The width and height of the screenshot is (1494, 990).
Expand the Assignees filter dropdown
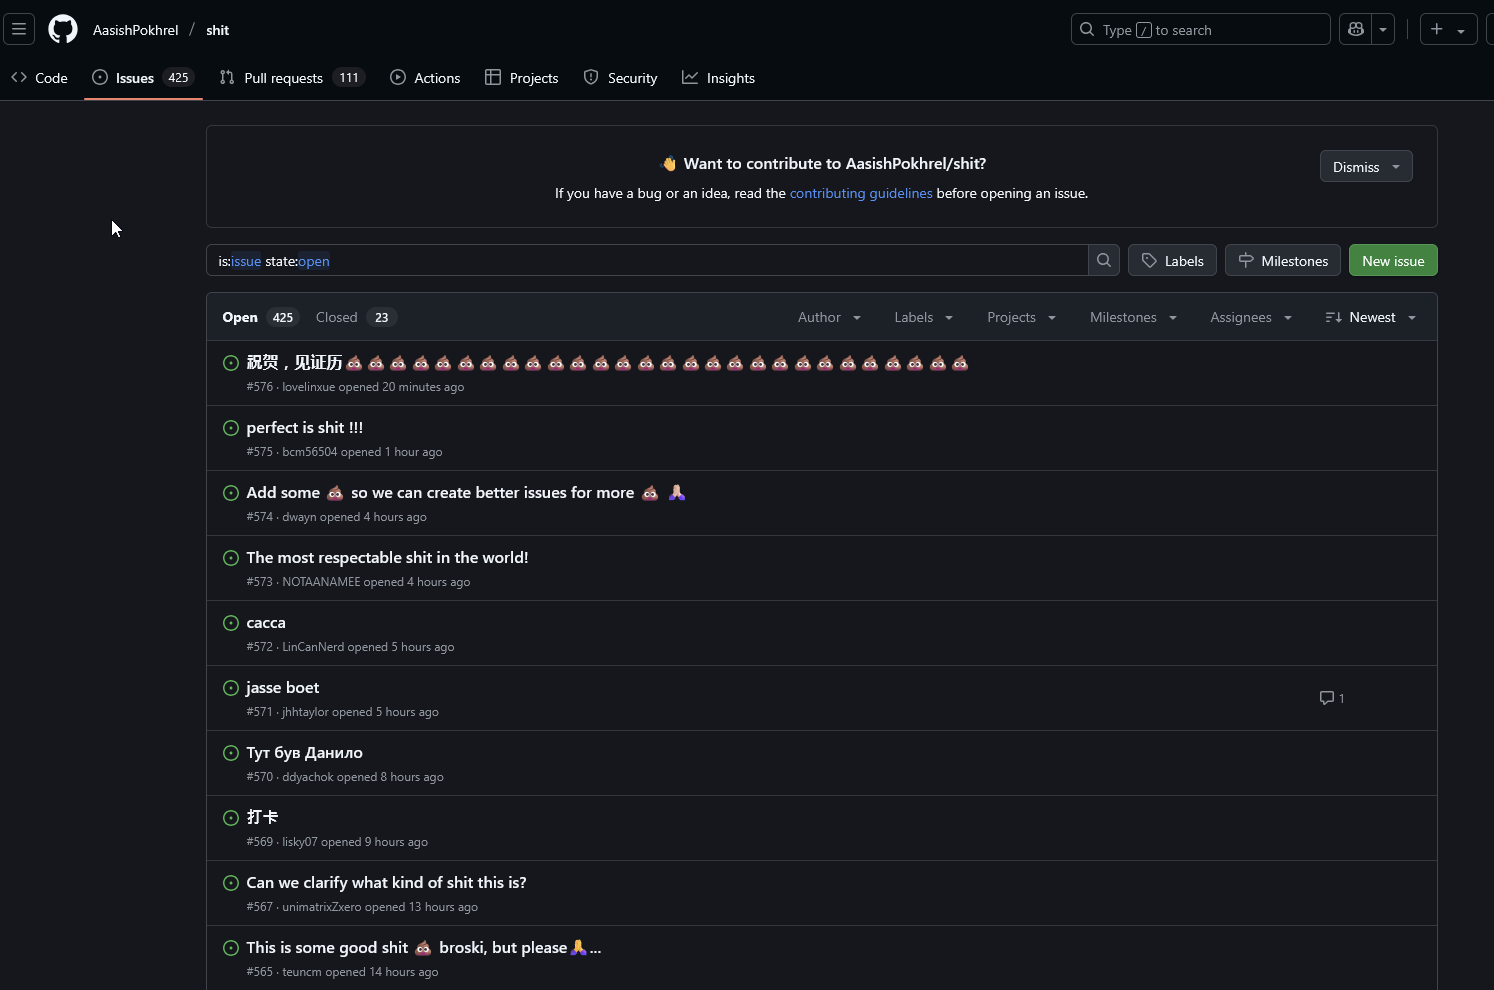[1249, 317]
